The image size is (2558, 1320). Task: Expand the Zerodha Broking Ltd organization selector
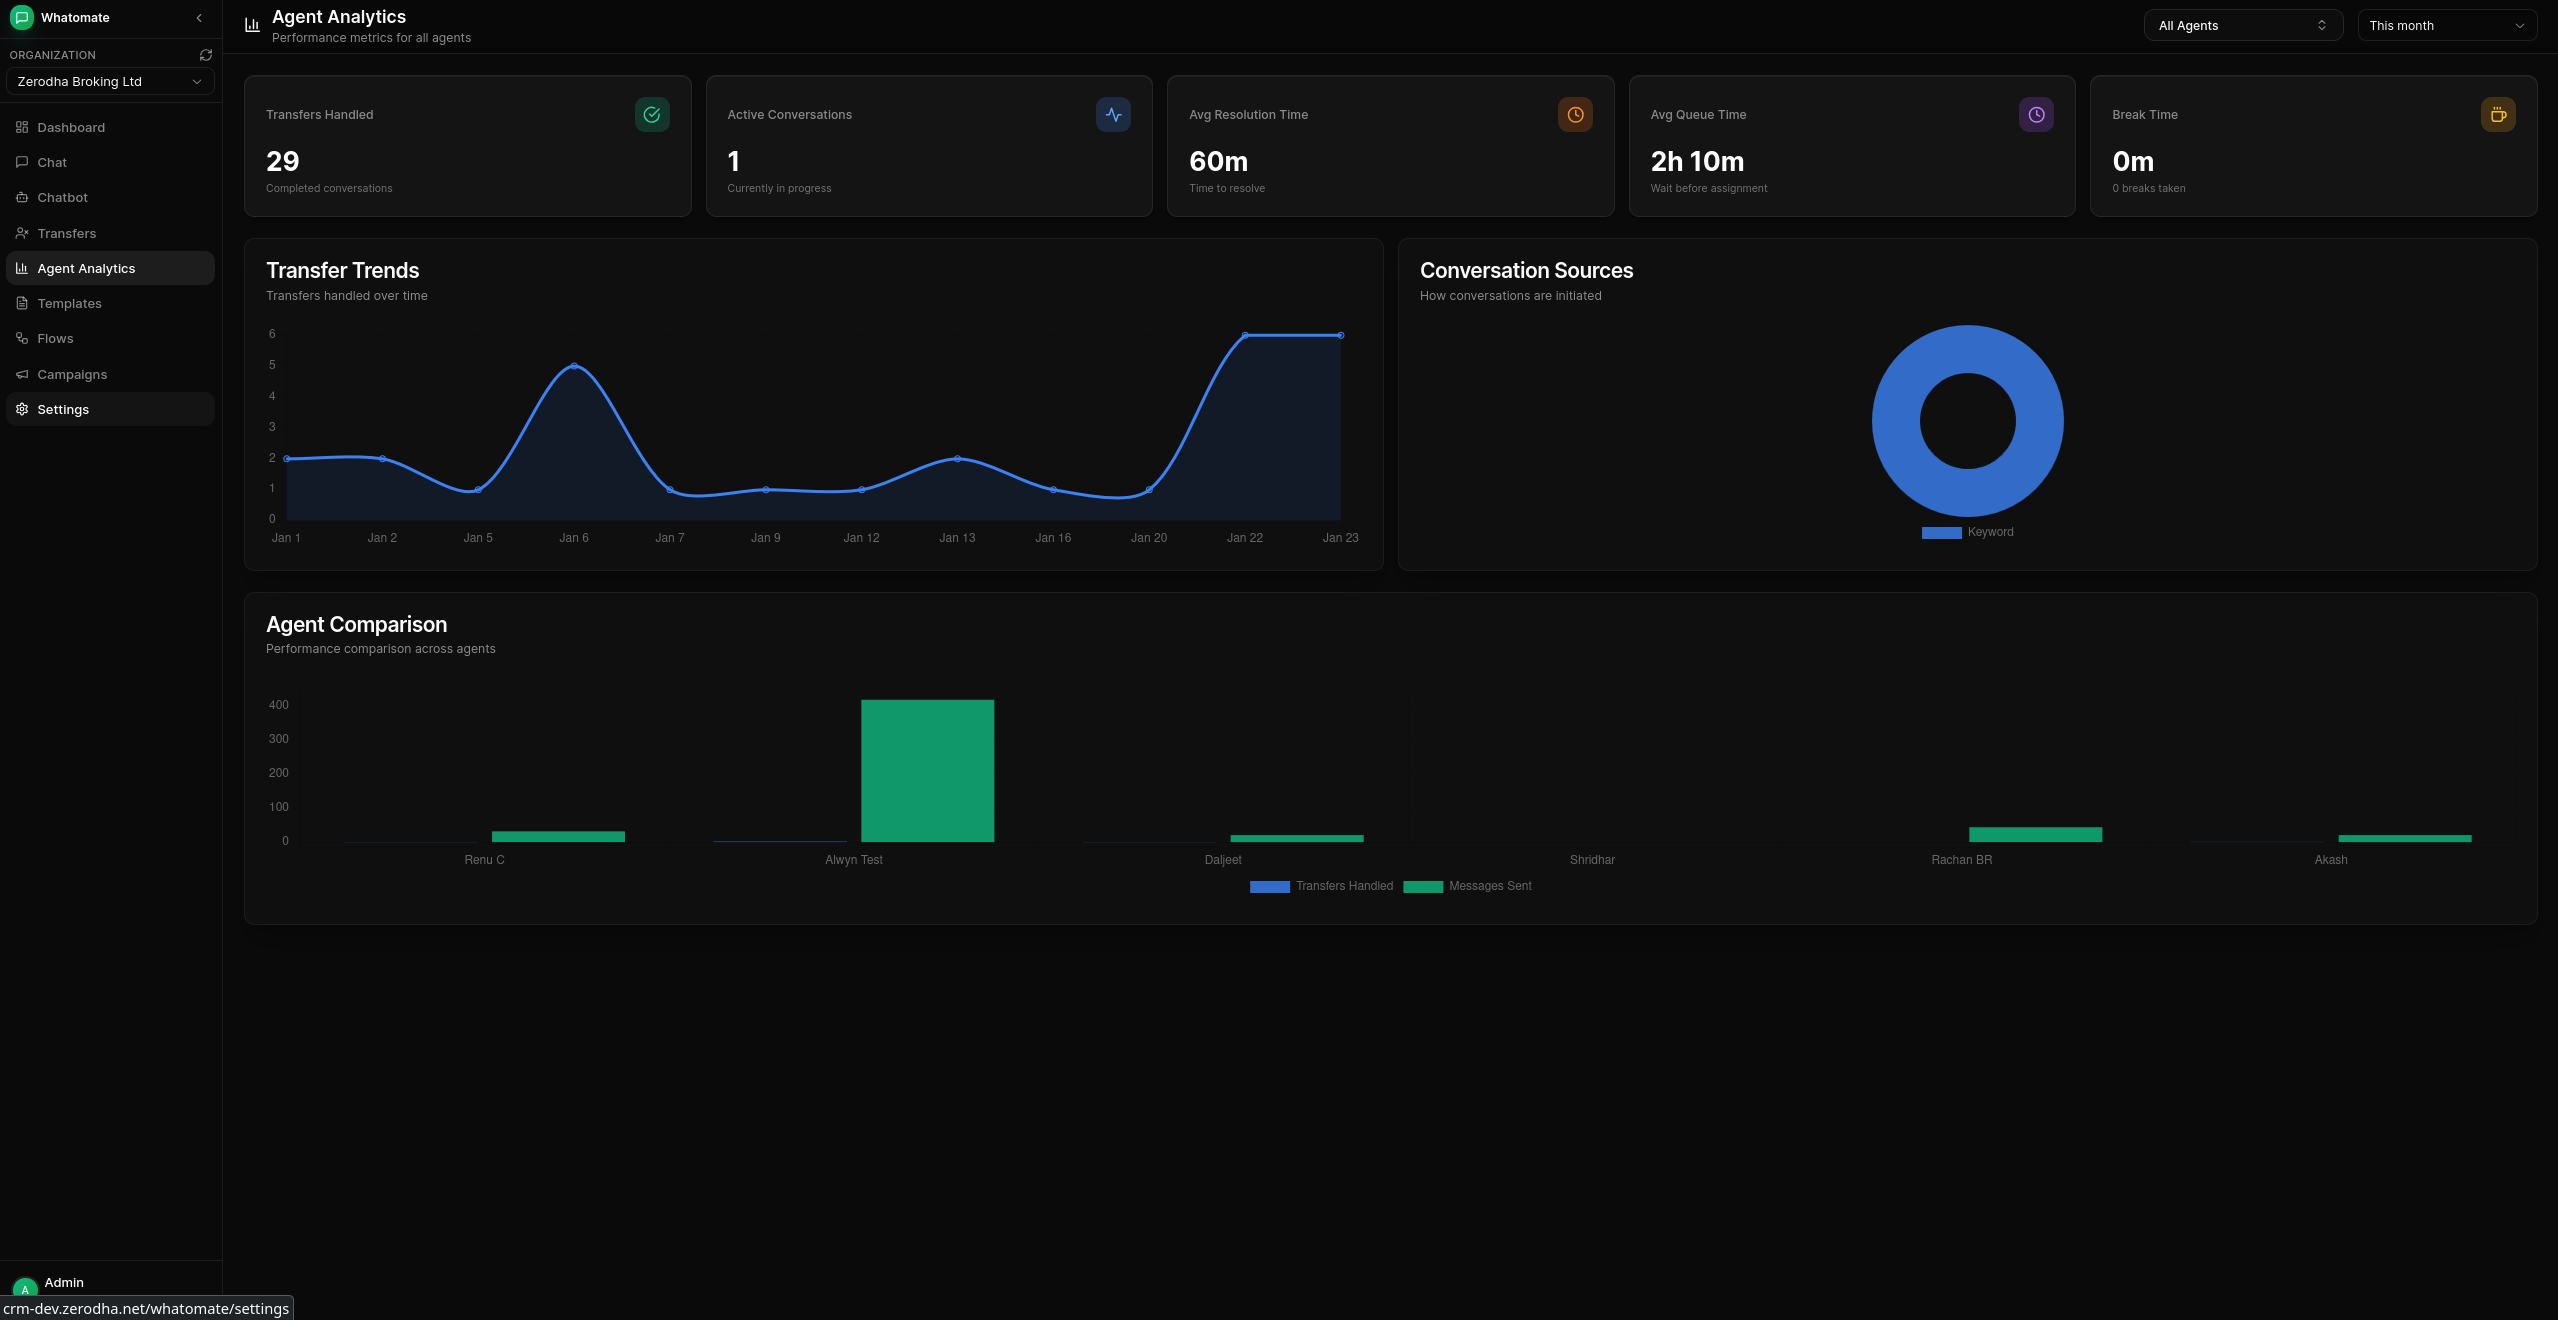coord(109,81)
